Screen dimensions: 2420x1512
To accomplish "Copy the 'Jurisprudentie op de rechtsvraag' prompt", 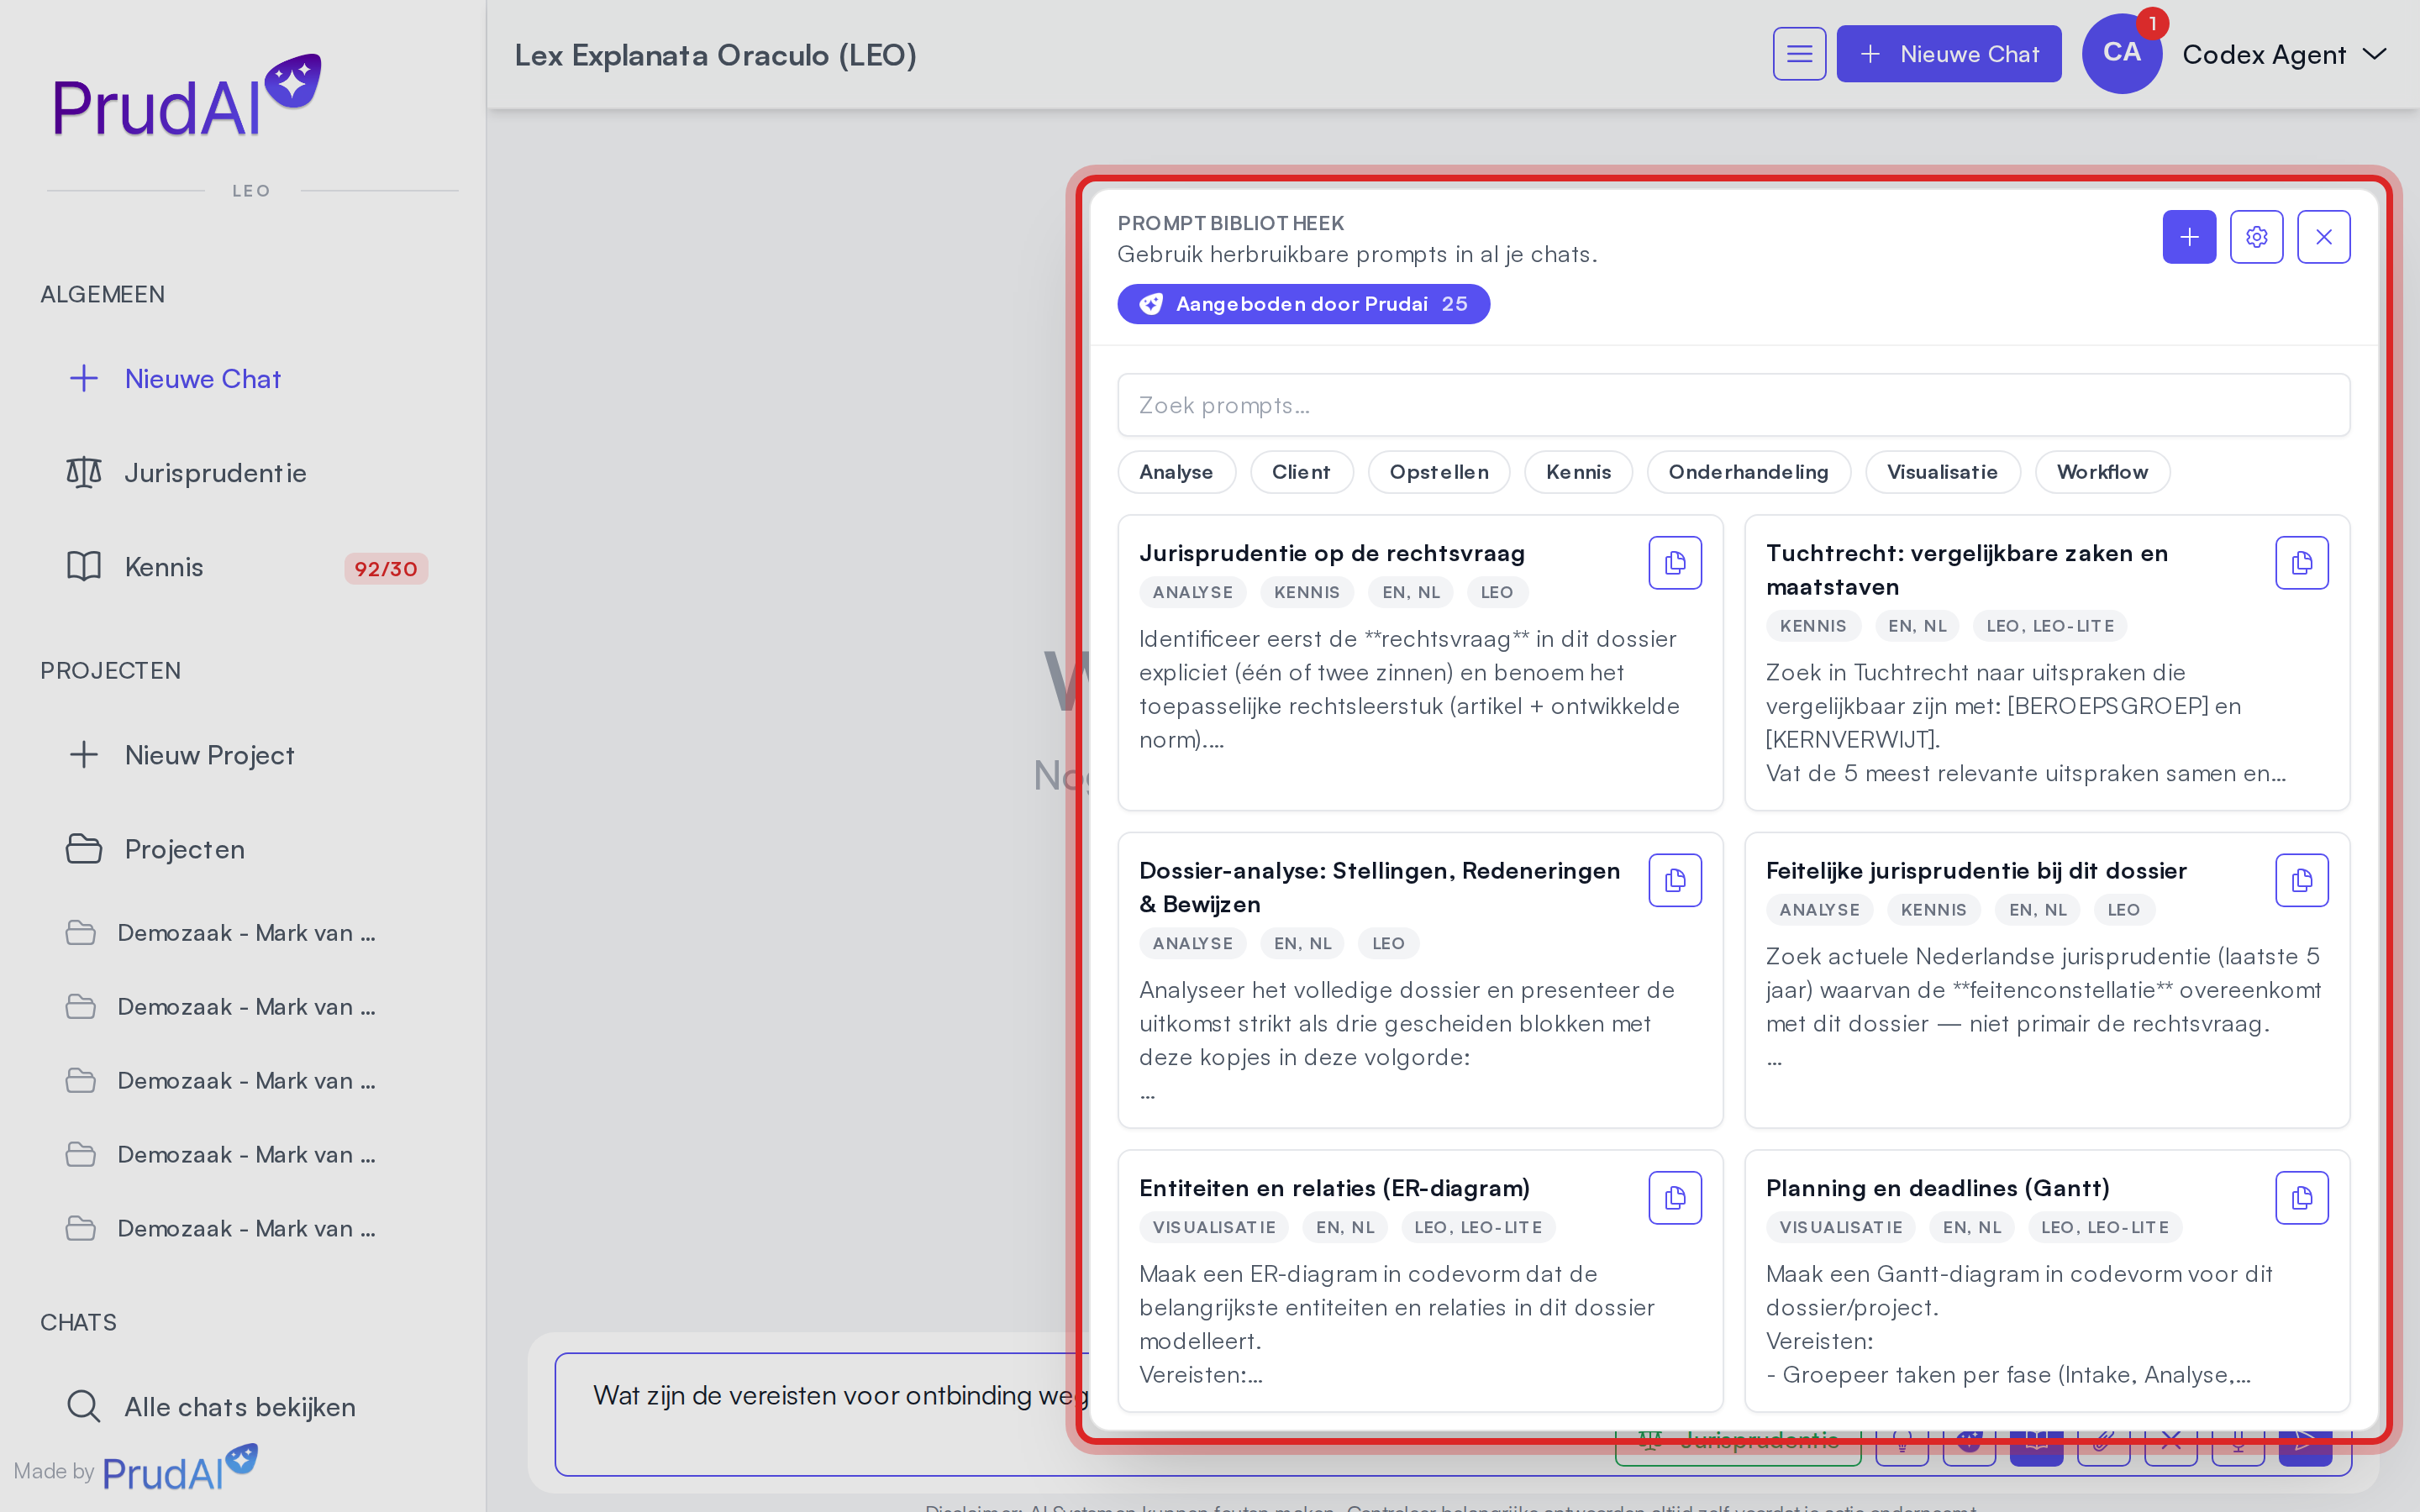I will [1675, 563].
